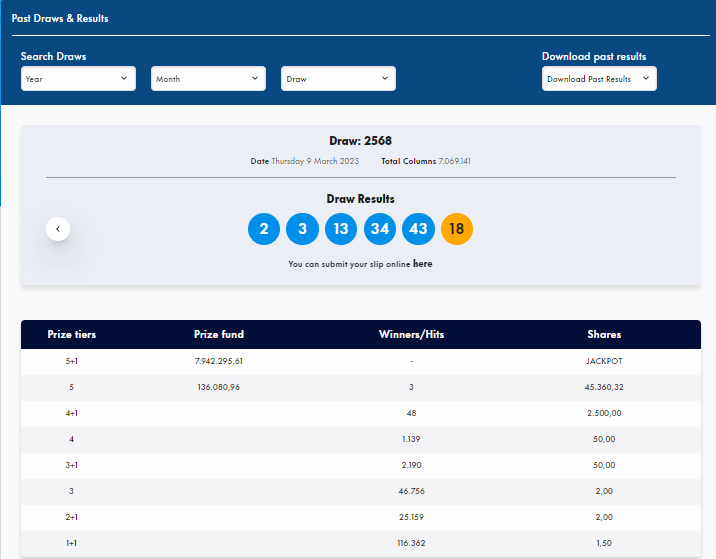This screenshot has height=559, width=716.
Task: Select the blue ball number 3
Action: pos(302,229)
